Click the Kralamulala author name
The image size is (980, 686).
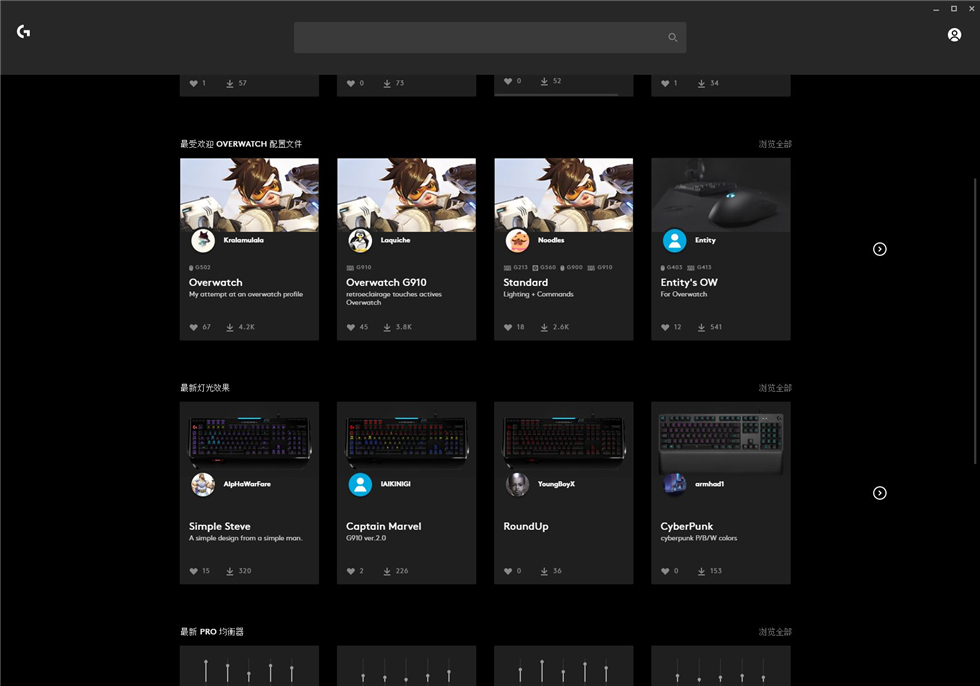244,240
